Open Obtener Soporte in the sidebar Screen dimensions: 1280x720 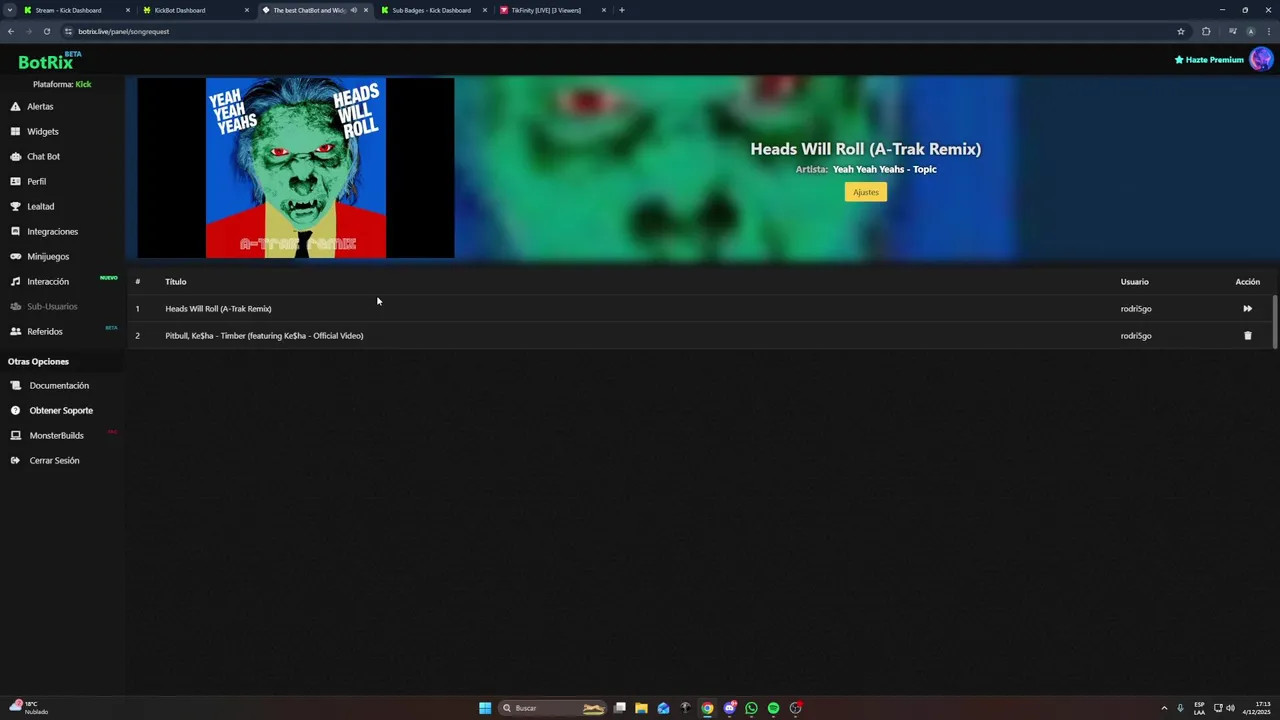[52, 410]
